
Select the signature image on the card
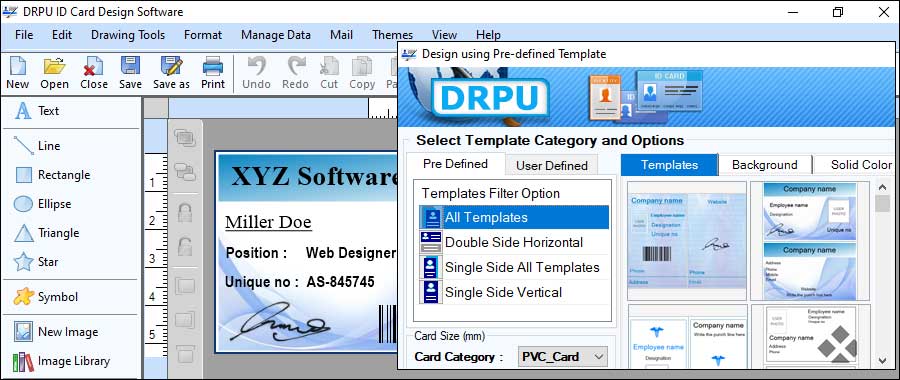pos(280,322)
